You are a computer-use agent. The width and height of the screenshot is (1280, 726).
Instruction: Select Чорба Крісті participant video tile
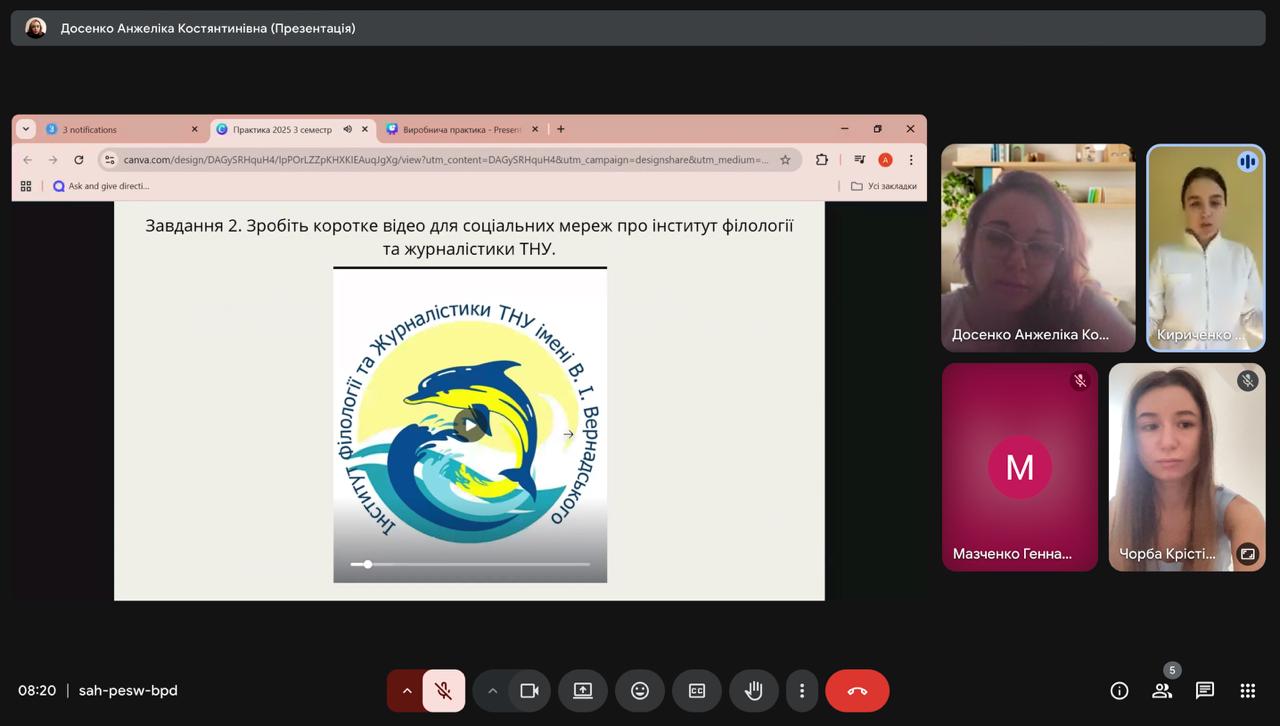(1186, 466)
